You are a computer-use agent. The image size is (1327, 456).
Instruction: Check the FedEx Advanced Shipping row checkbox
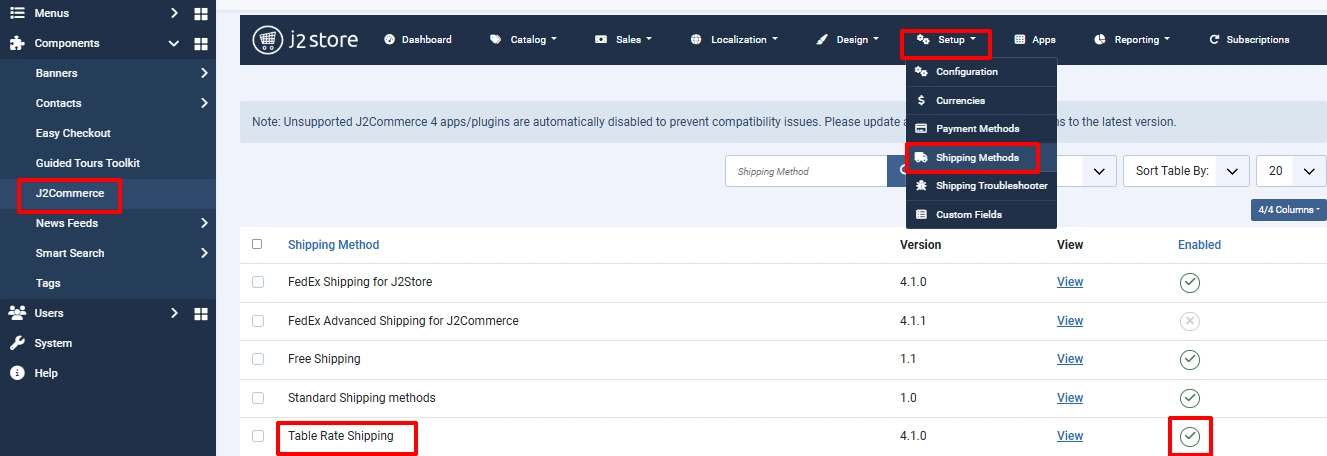coord(258,321)
